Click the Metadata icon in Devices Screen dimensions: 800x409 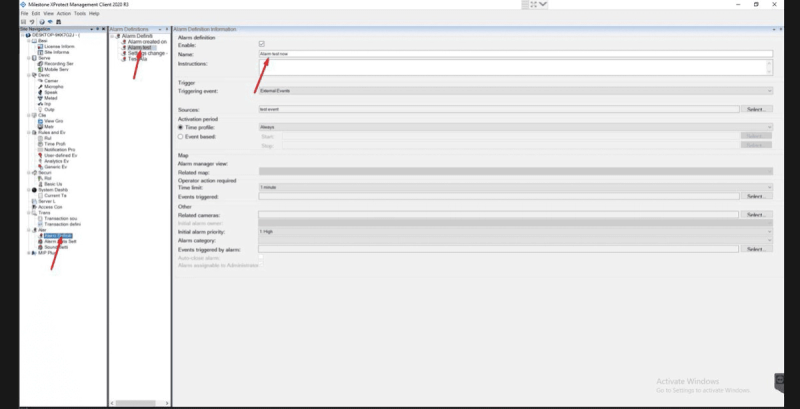coord(40,98)
